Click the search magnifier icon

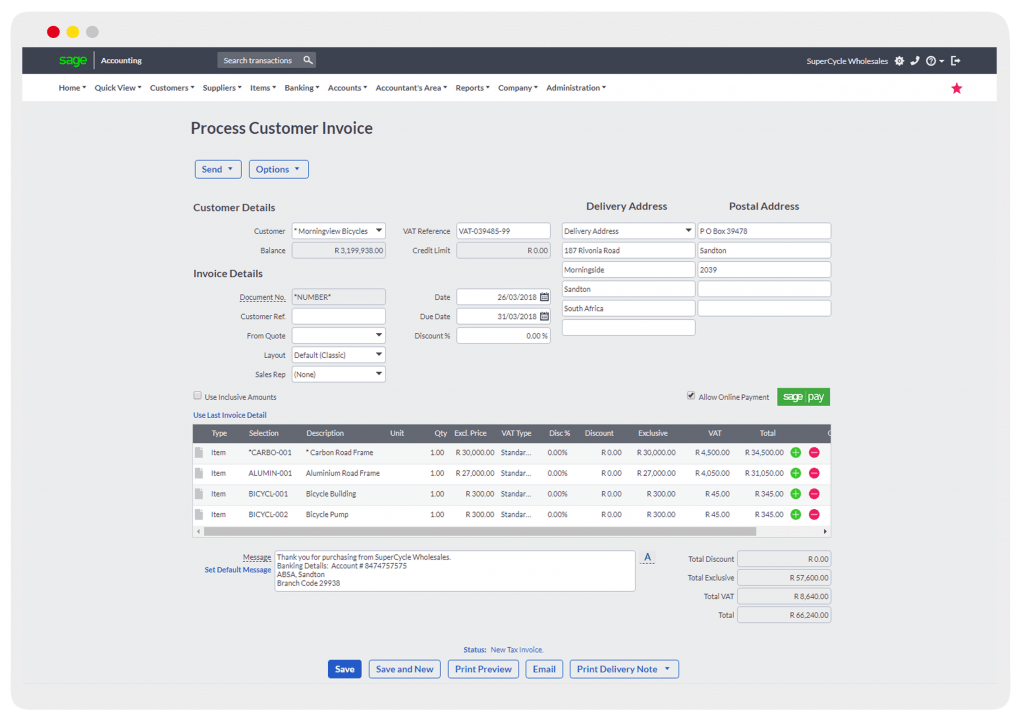[x=308, y=60]
